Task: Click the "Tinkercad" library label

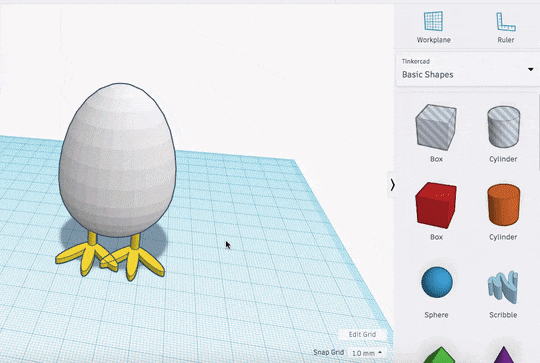Action: tap(416, 61)
